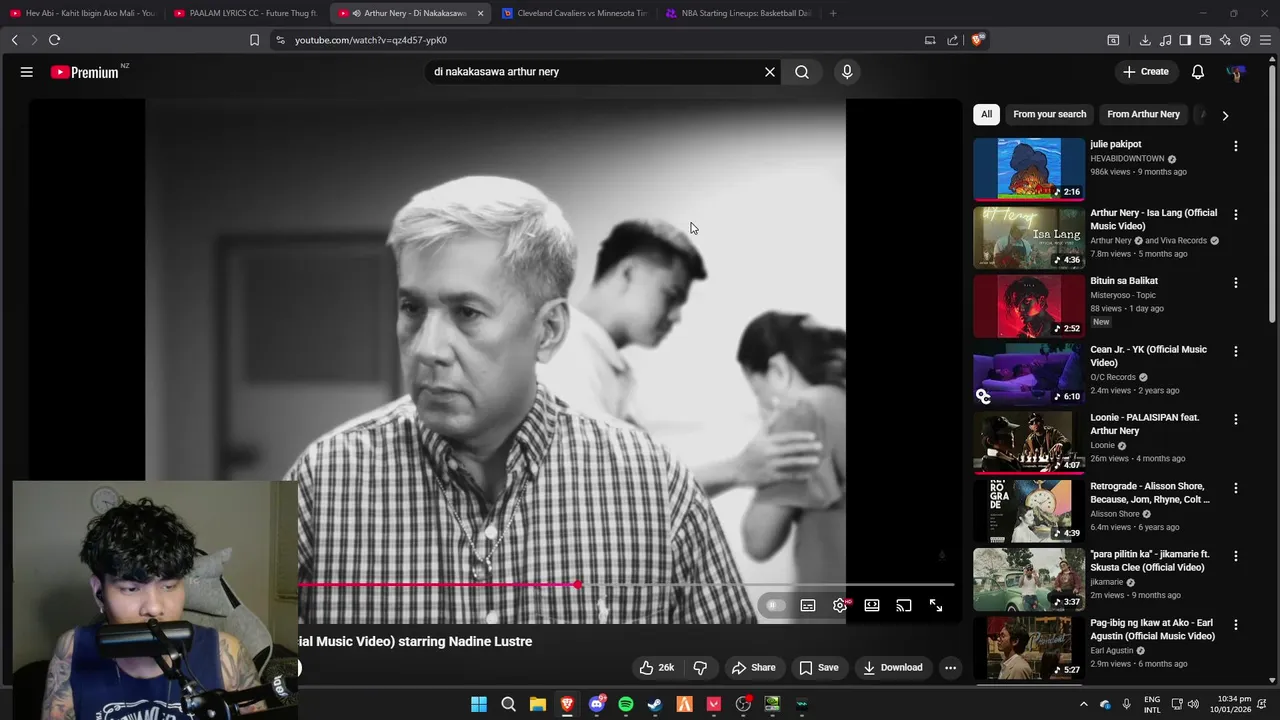Open options for Pag-ibig ng Ikaw at Ako

[x=1236, y=625]
